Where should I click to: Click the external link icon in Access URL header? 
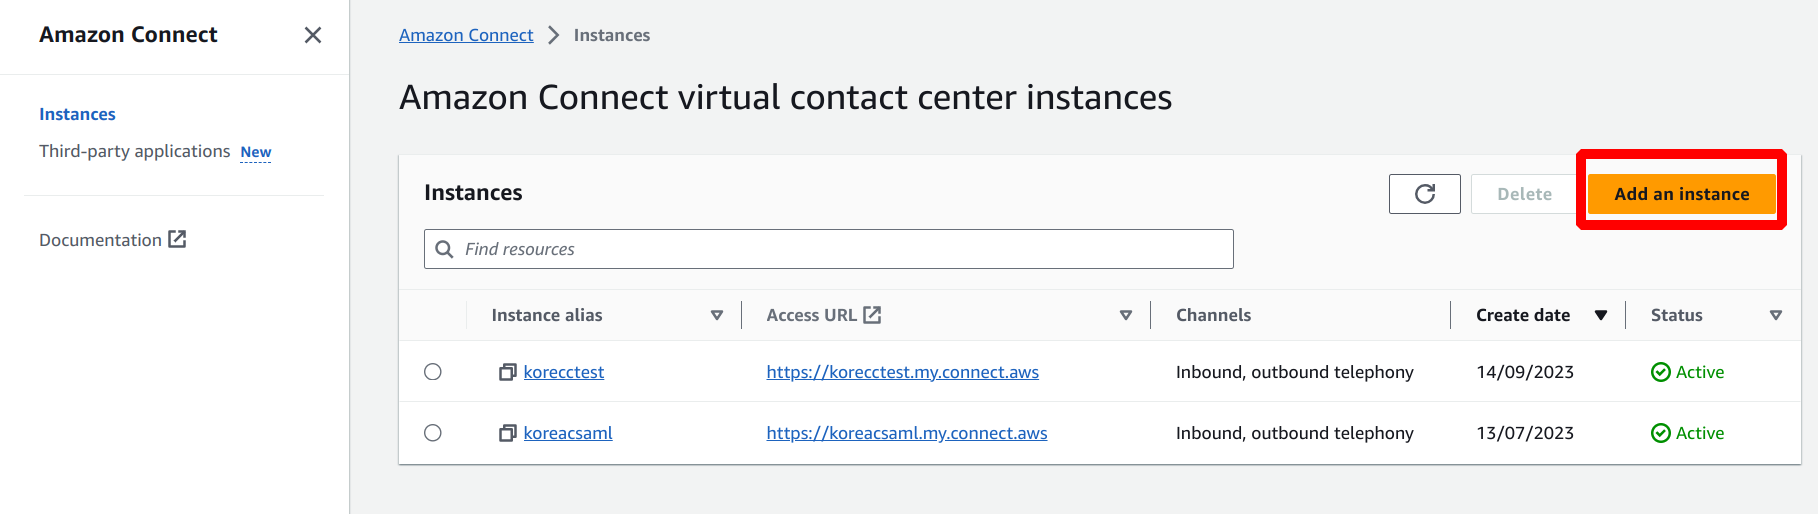coord(872,315)
